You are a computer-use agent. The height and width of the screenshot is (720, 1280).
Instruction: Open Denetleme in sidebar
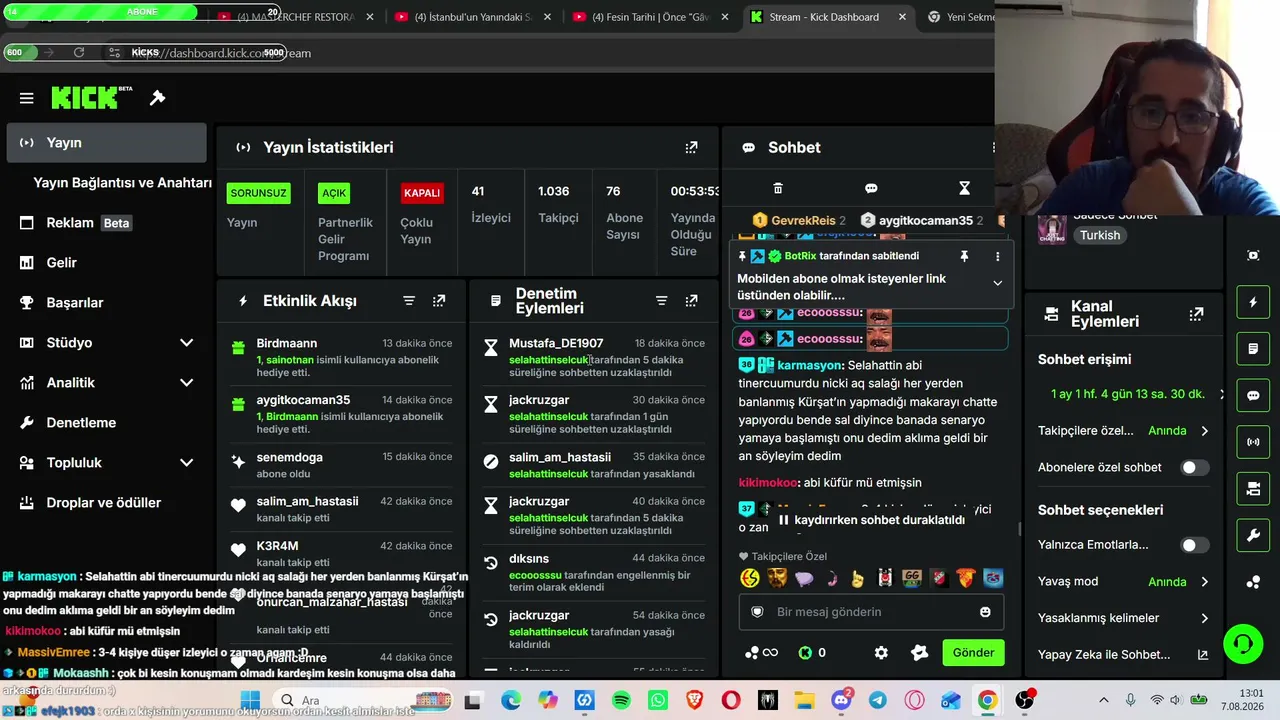point(106,423)
